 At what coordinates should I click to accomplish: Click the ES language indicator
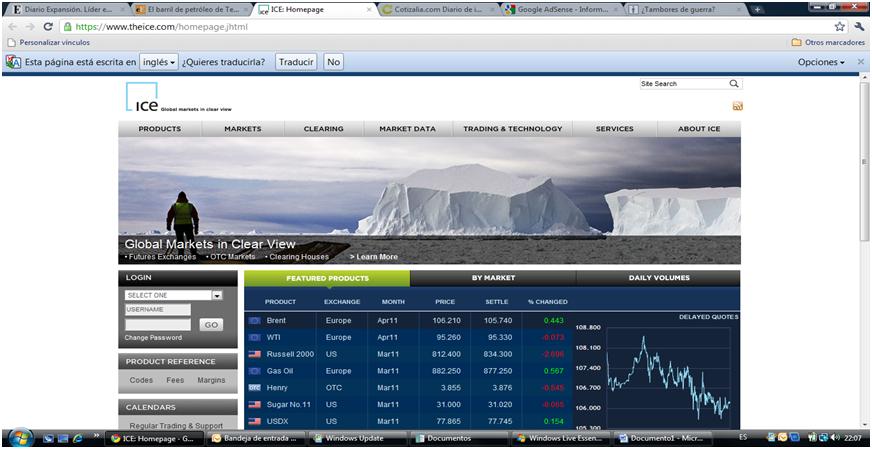pyautogui.click(x=743, y=438)
